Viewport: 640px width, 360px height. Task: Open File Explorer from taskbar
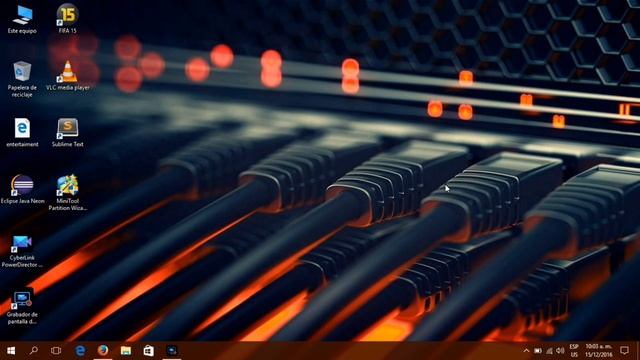coord(126,351)
